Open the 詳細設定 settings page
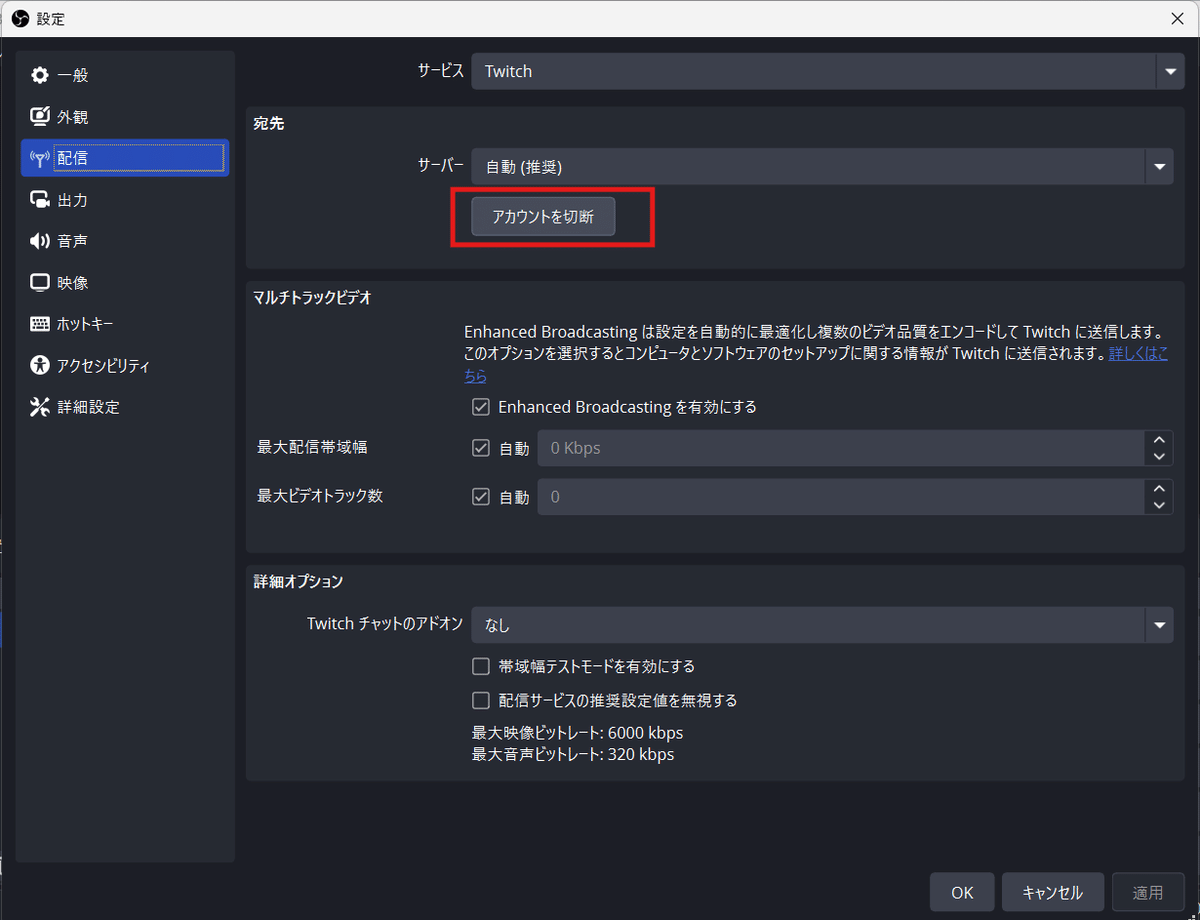Screen dimensions: 1200x920 coord(125,407)
